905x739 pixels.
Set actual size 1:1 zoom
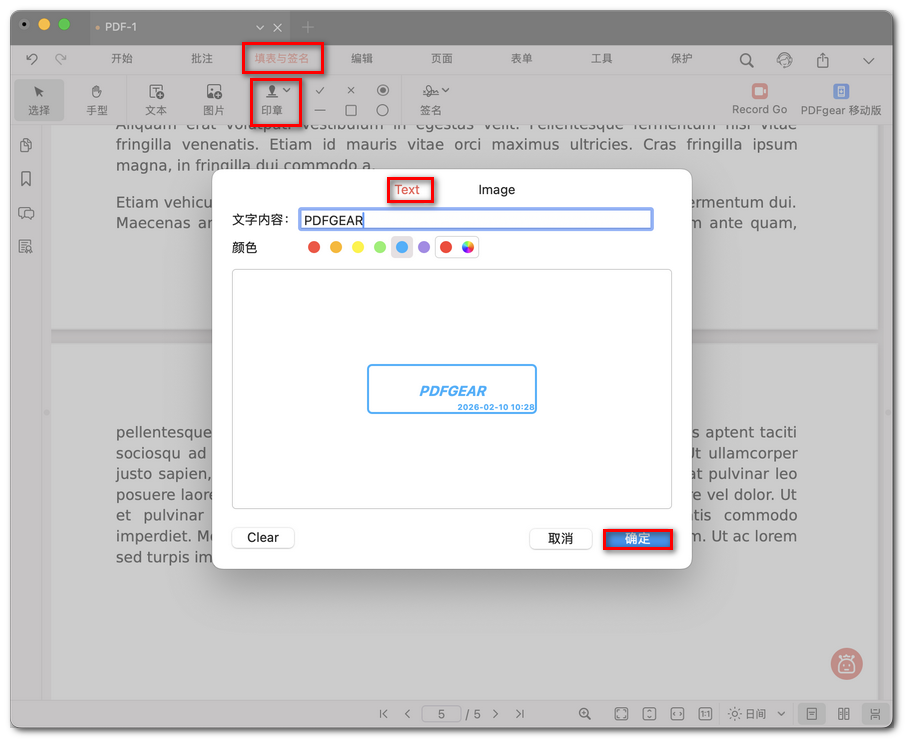click(705, 714)
